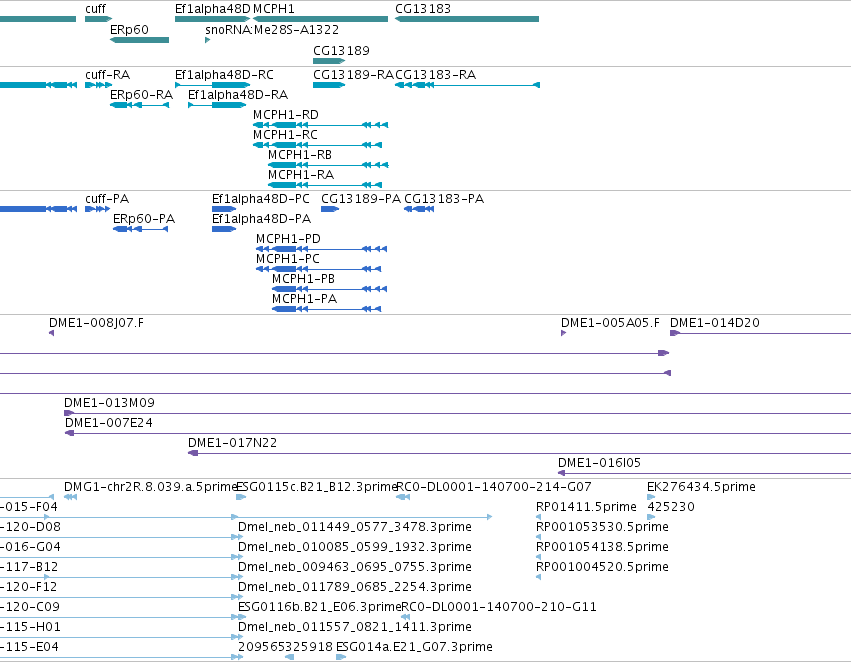Viewport: 851px width, 662px height.
Task: Click the CG13189 gene label
Action: 341,50
